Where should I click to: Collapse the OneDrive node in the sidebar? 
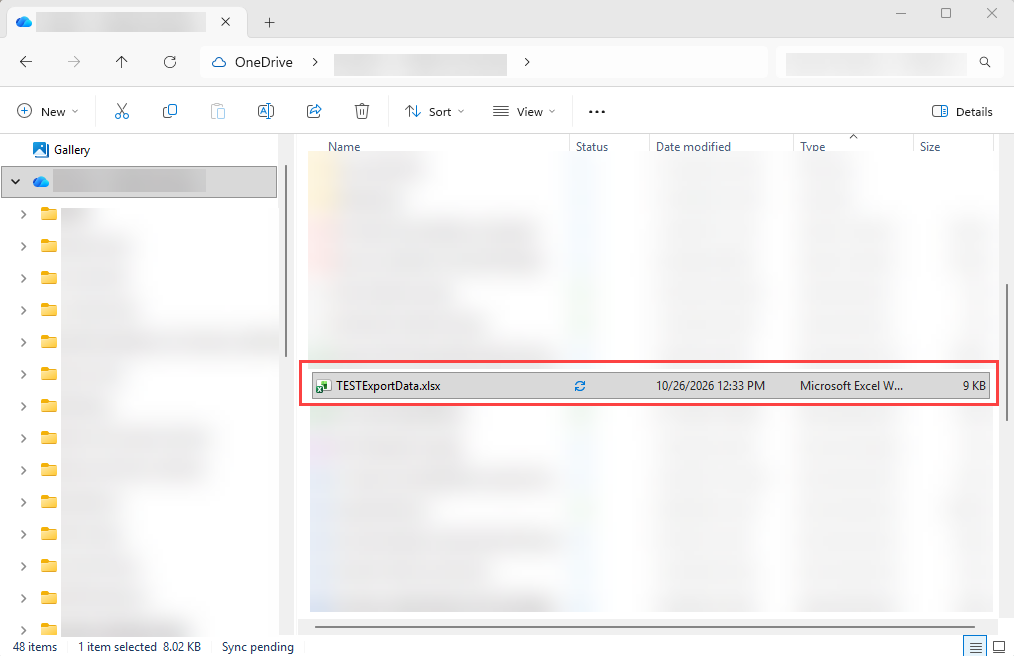coord(16,182)
